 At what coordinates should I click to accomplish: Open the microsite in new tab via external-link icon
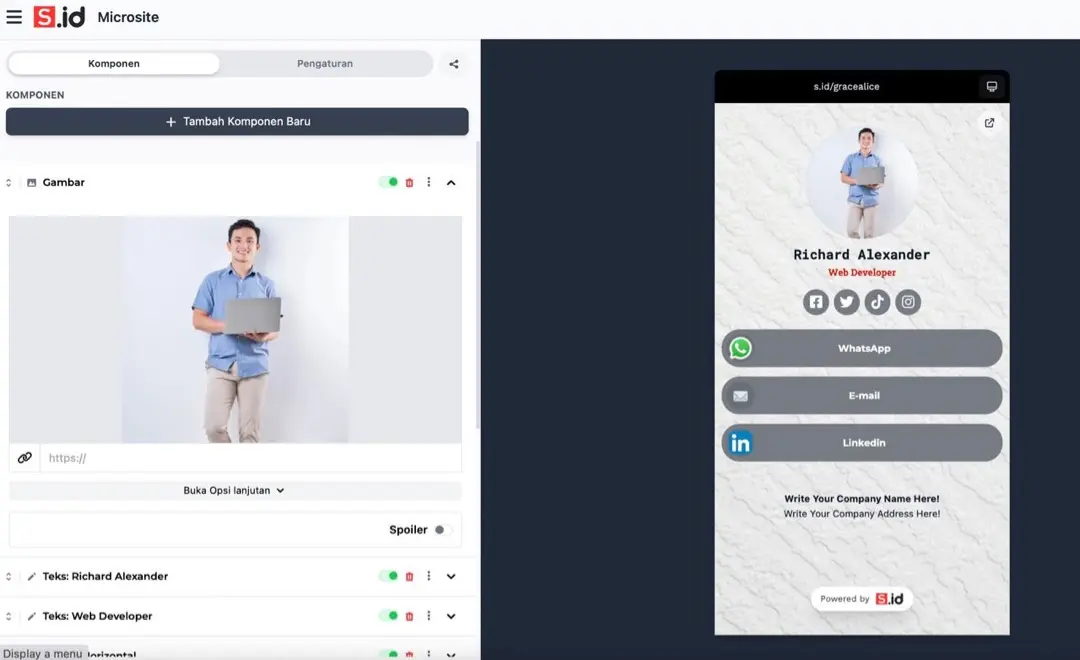point(989,122)
